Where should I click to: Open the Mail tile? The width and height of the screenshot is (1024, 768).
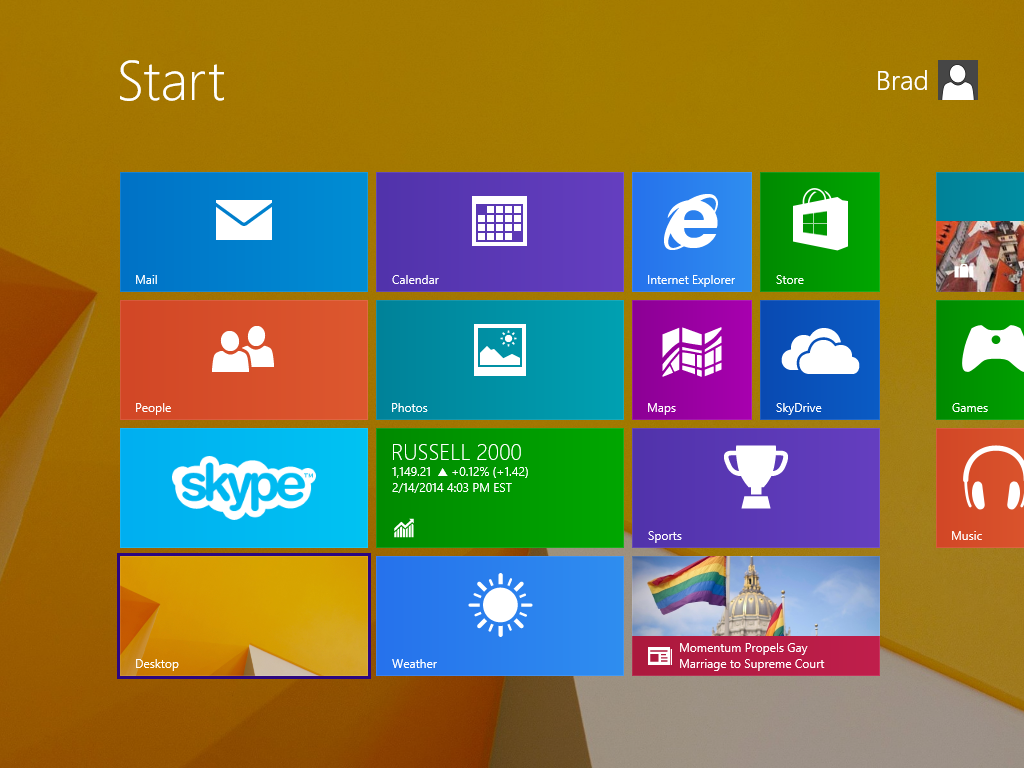244,232
